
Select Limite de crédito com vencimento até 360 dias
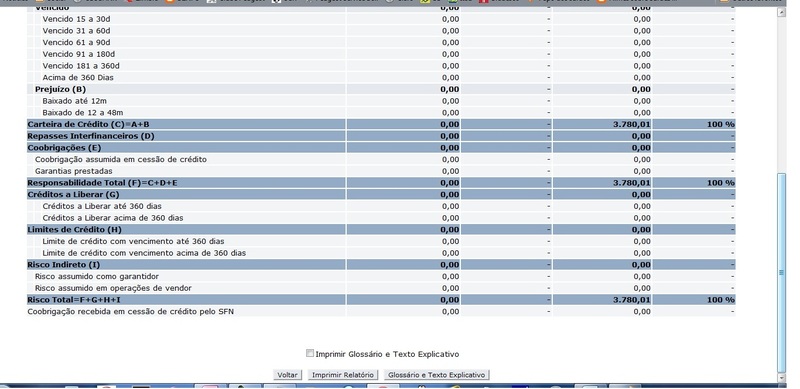[133, 241]
